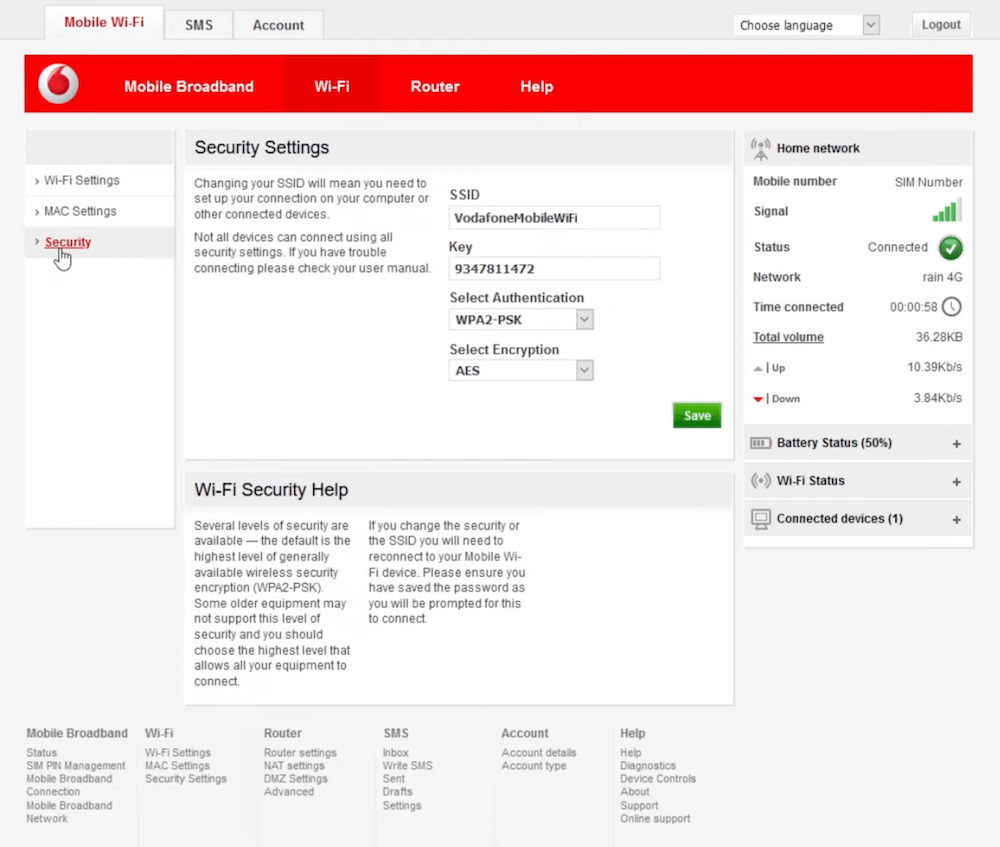Screen dimensions: 1000x847
Task: Click the Vodafone logo
Action: tap(57, 84)
